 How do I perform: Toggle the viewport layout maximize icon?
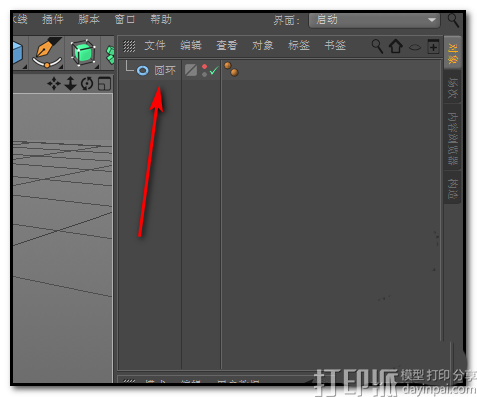104,84
